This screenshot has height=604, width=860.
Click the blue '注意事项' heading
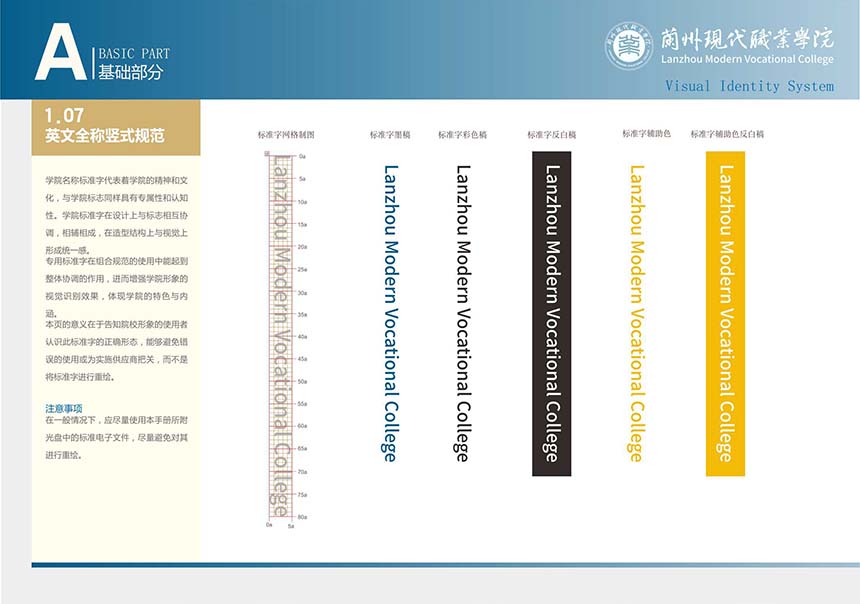point(64,408)
